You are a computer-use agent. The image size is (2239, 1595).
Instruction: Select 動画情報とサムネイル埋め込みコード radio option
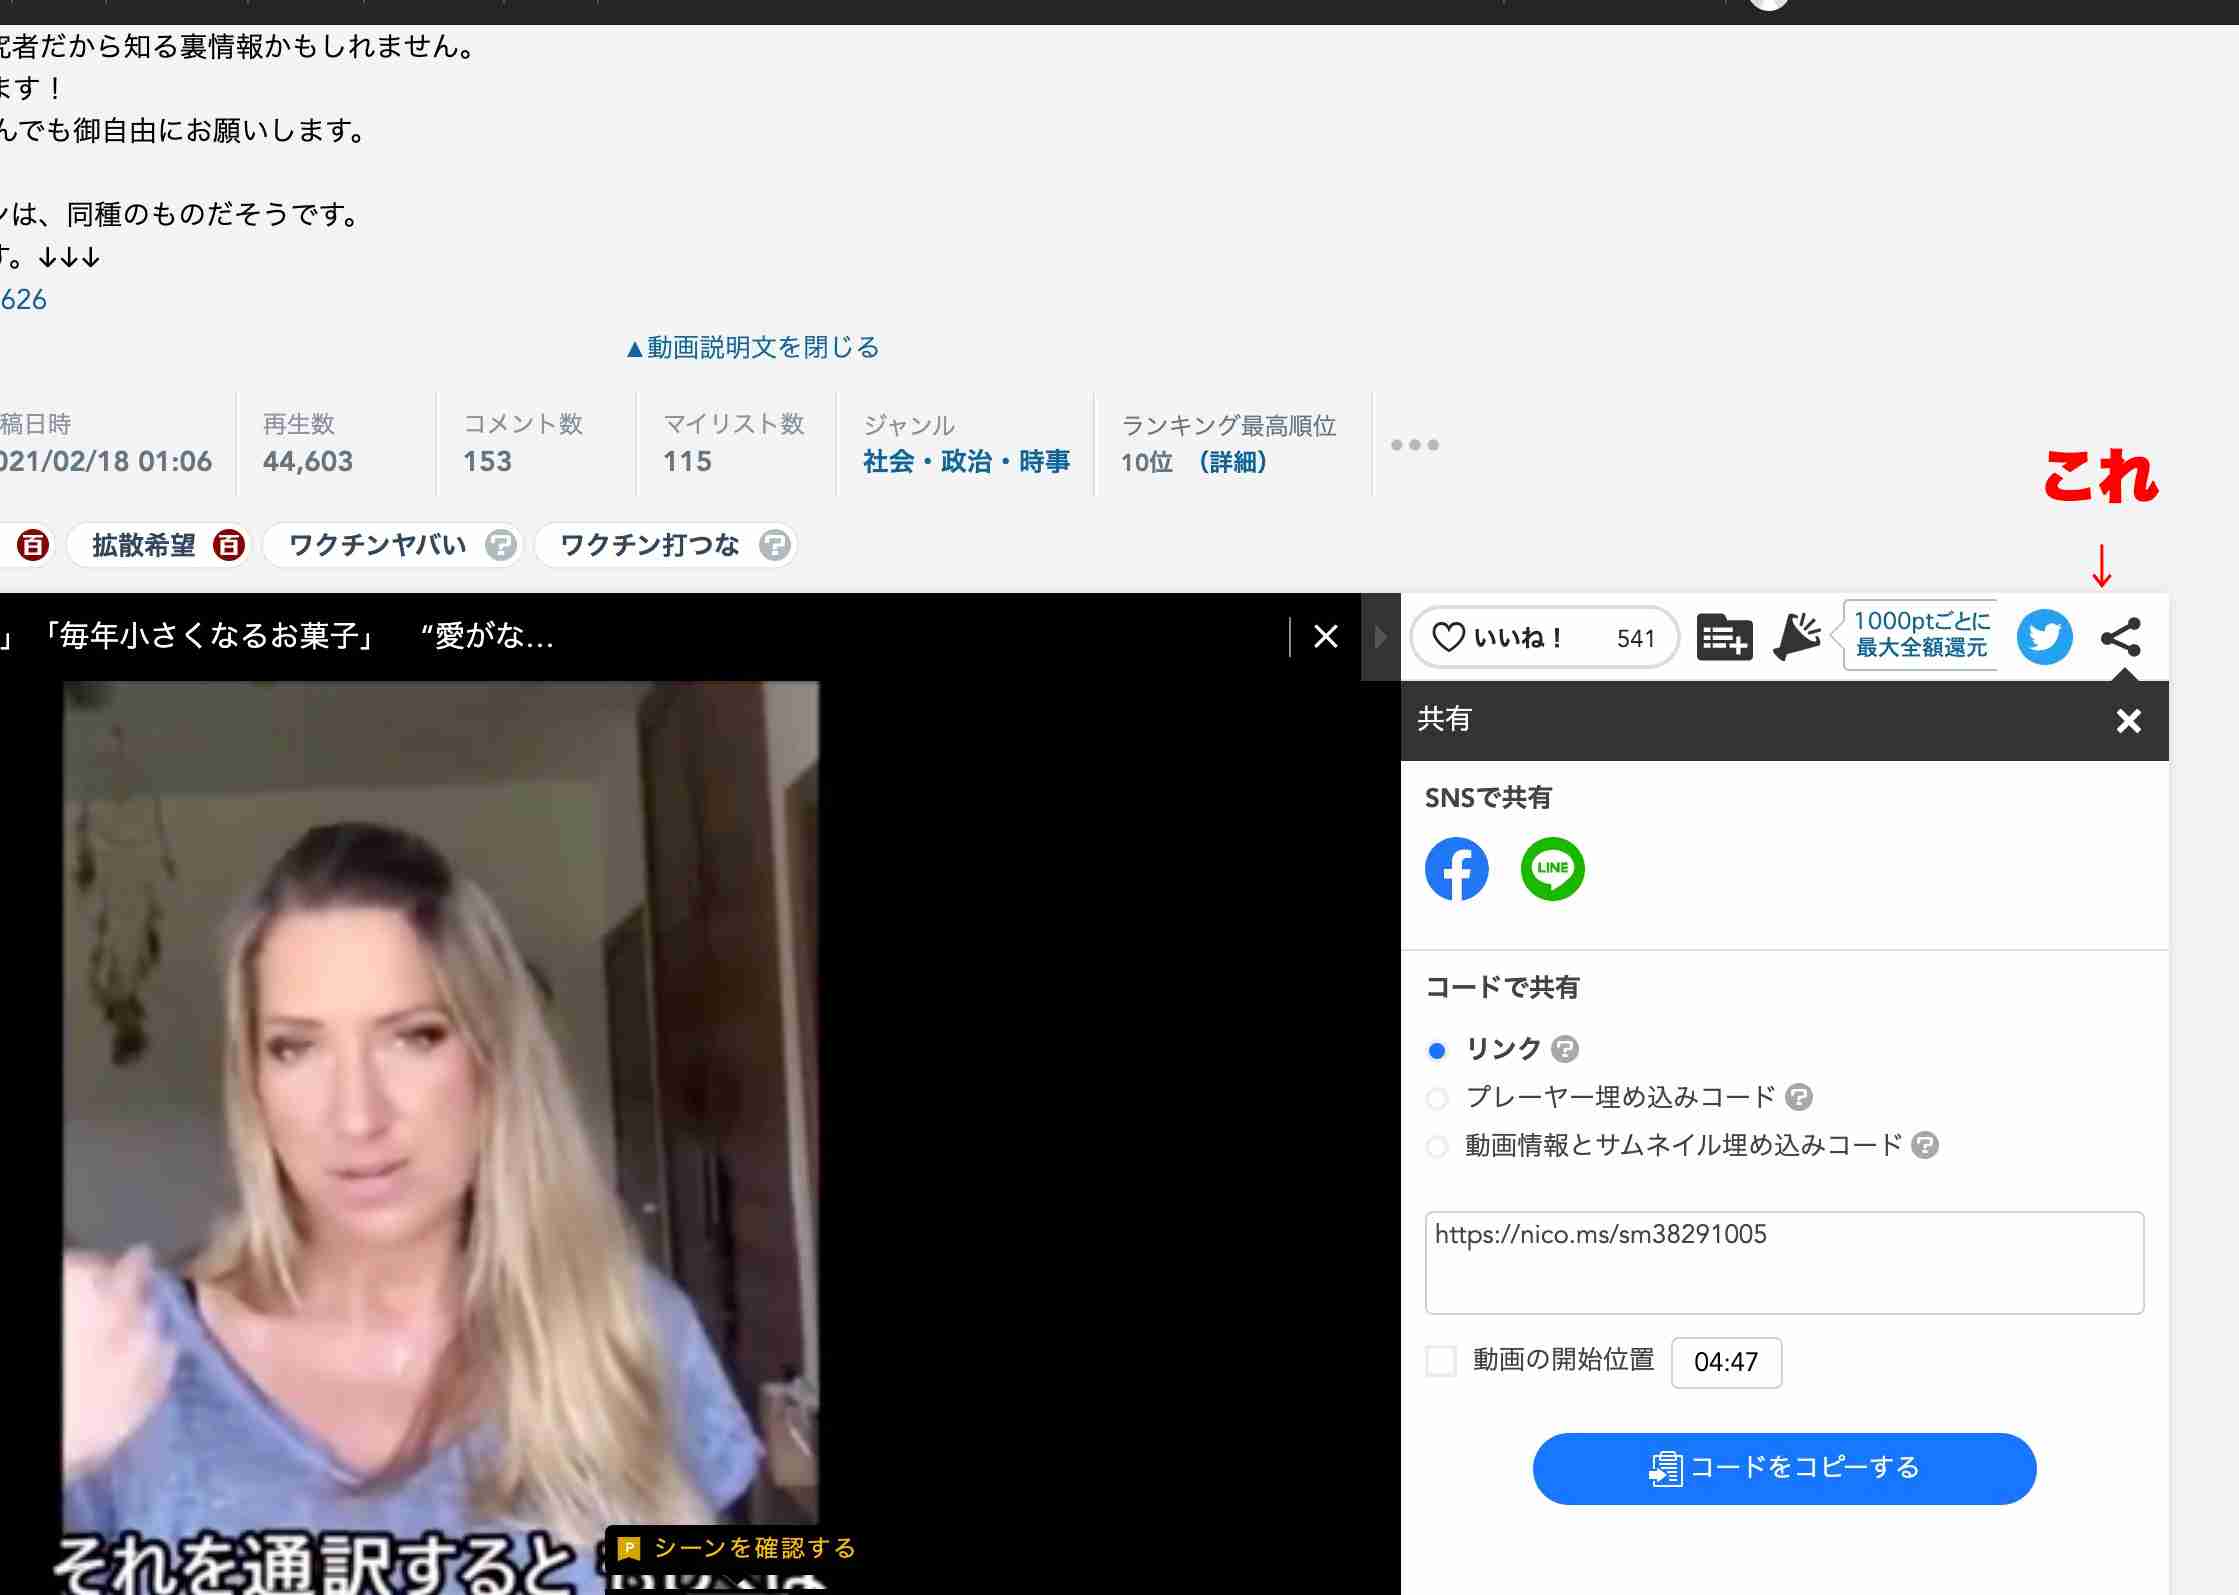(x=1437, y=1146)
